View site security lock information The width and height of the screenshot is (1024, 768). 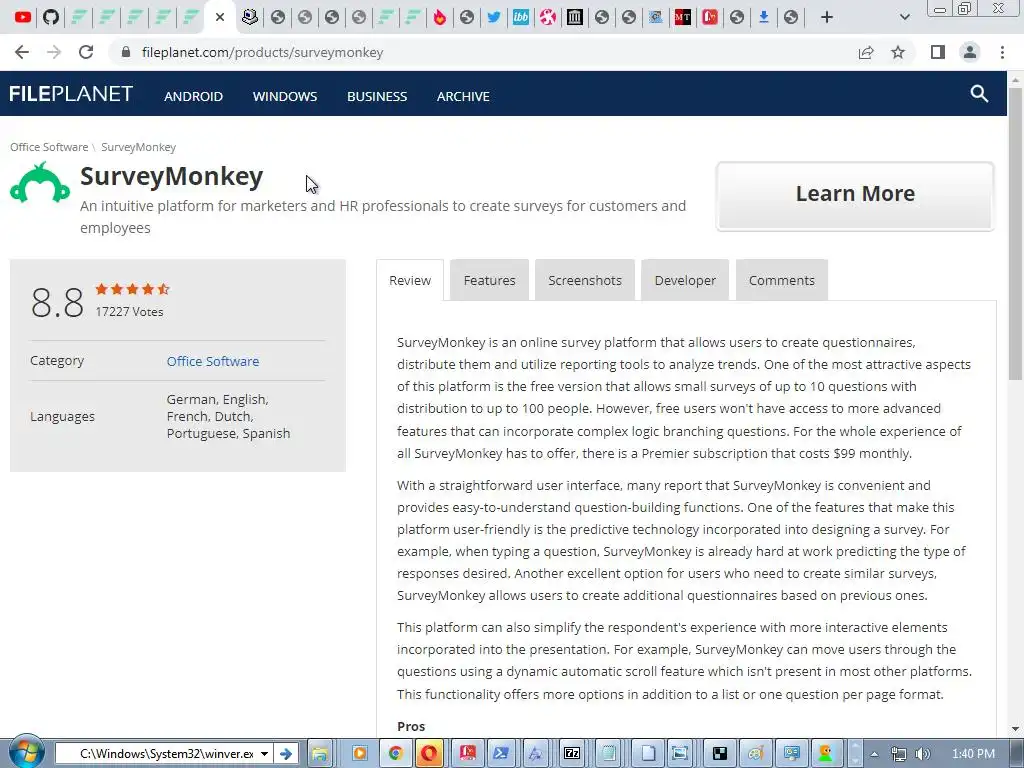click(126, 52)
